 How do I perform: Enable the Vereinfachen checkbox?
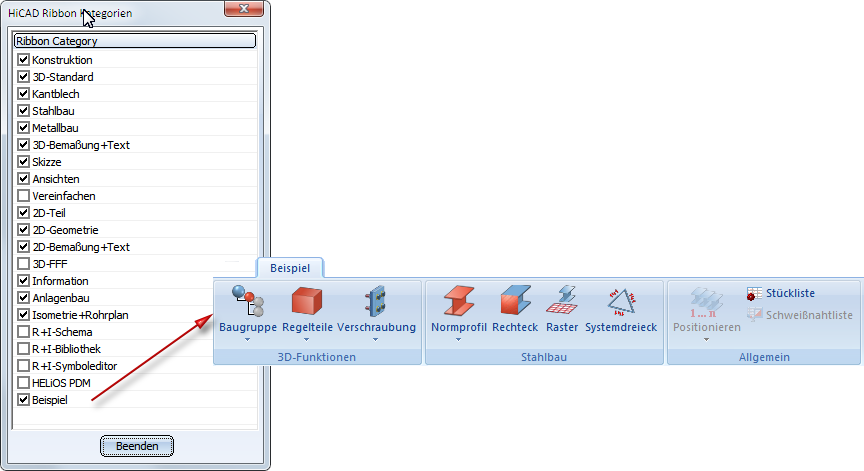23,196
